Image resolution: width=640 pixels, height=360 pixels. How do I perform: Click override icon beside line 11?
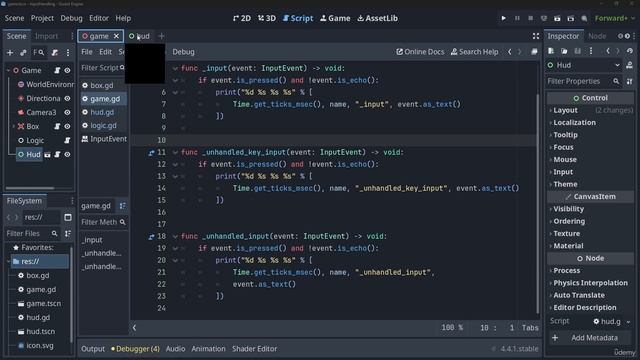(x=151, y=152)
